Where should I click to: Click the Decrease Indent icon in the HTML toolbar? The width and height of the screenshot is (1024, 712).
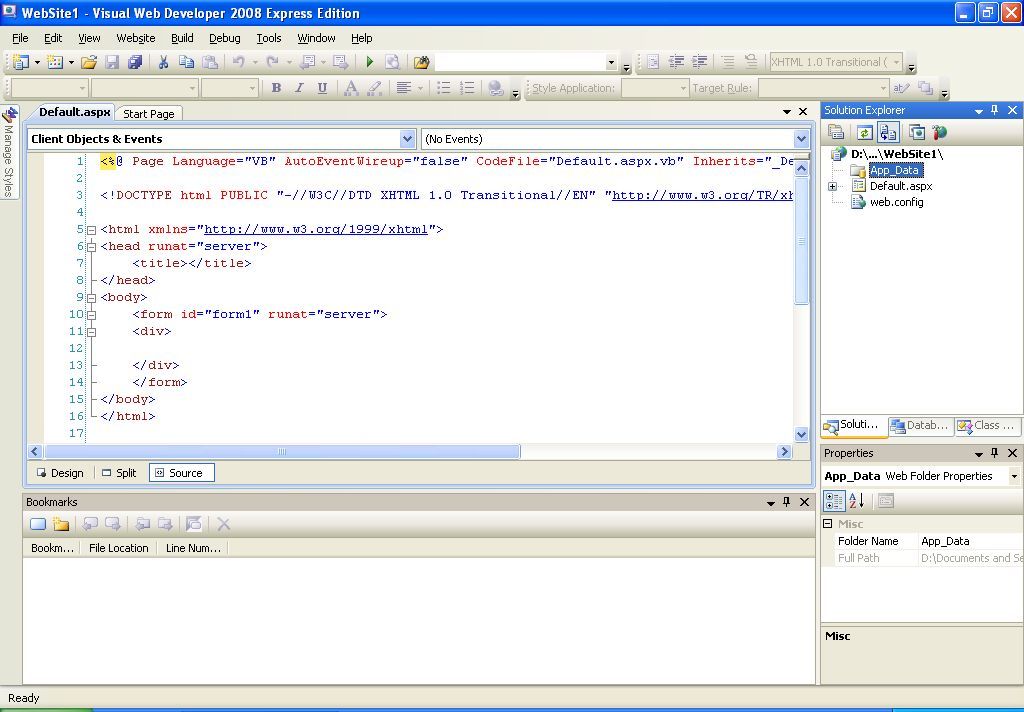click(x=677, y=62)
